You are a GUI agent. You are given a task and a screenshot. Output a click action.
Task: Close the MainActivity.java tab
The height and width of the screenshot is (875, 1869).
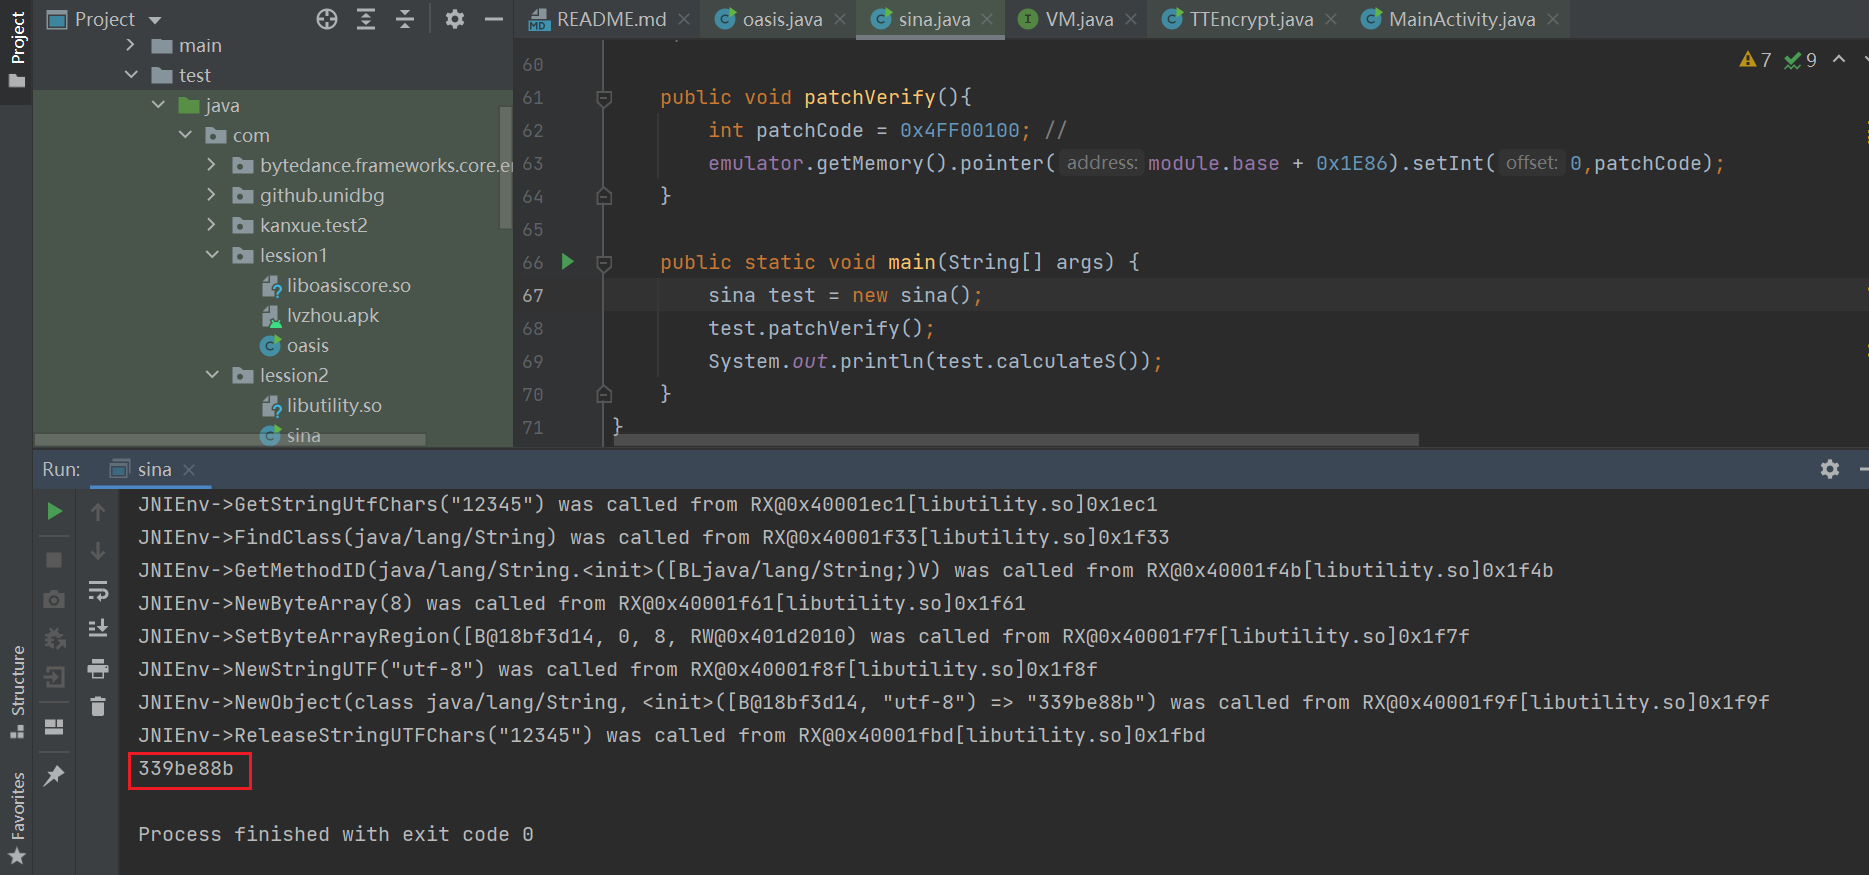coord(1553,19)
